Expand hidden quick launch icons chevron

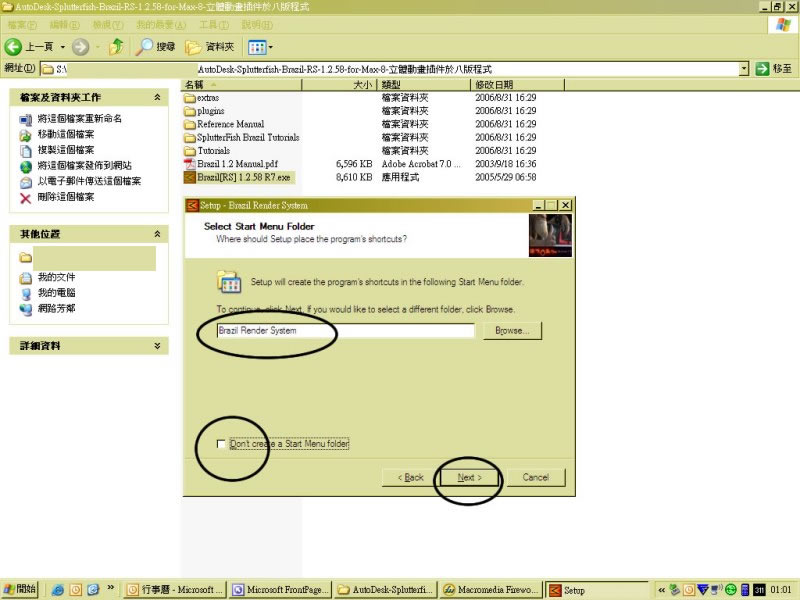(x=110, y=587)
